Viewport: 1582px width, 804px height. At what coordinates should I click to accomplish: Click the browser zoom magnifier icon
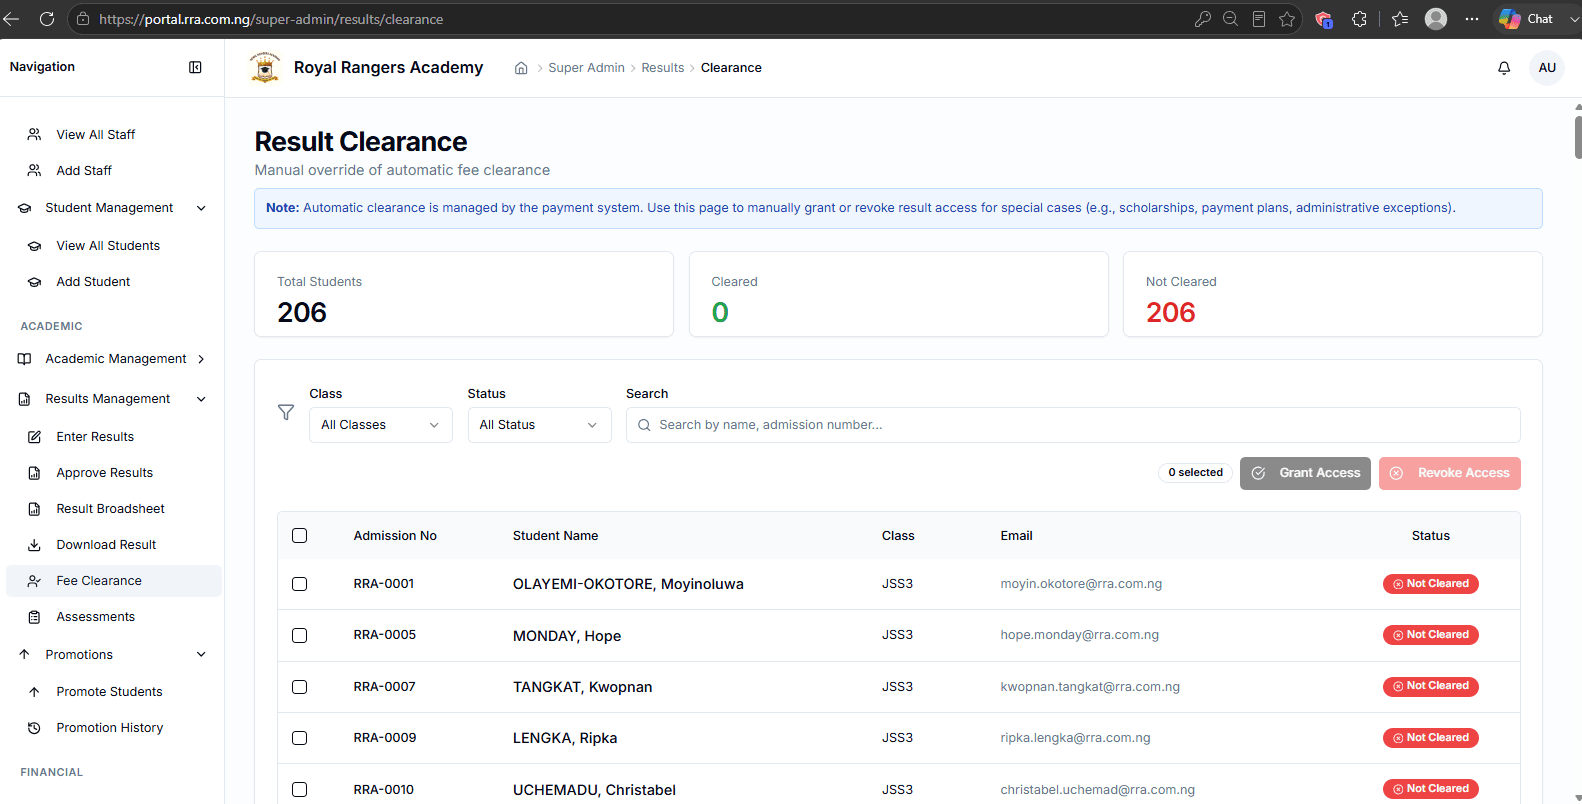pyautogui.click(x=1231, y=19)
